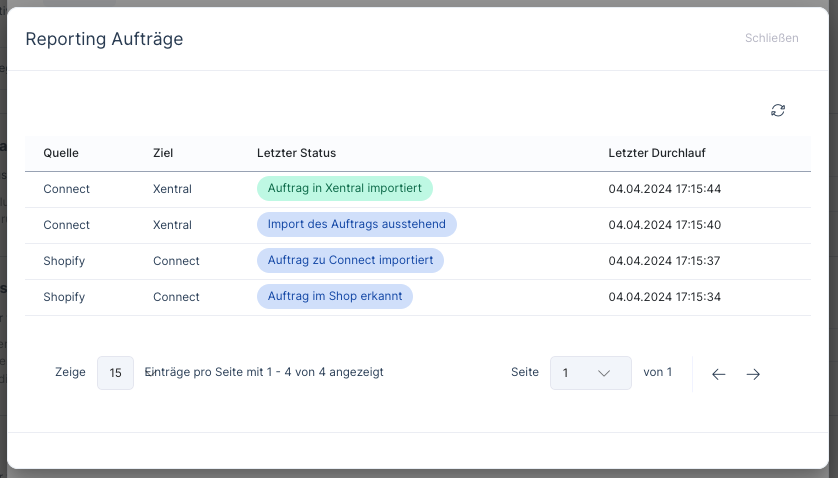Click the timestamp 04.04.2024 17:15:44

[664, 189]
